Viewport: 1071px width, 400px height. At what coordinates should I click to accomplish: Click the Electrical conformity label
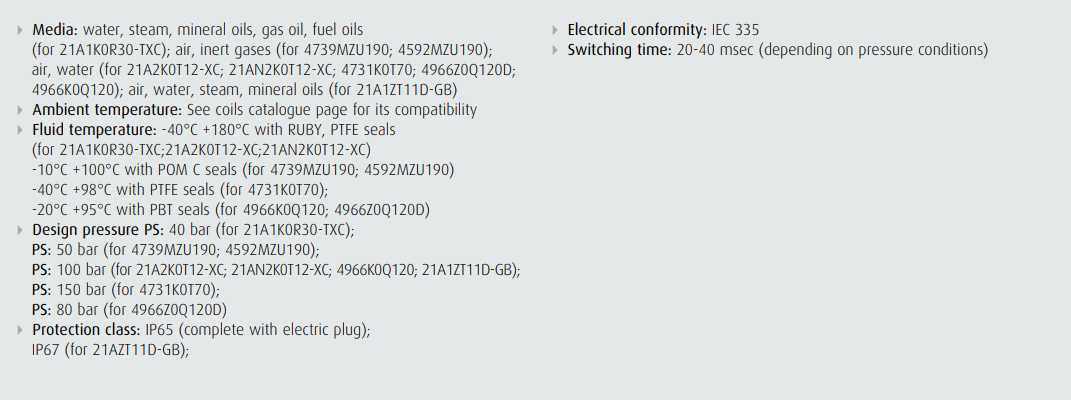tap(637, 30)
